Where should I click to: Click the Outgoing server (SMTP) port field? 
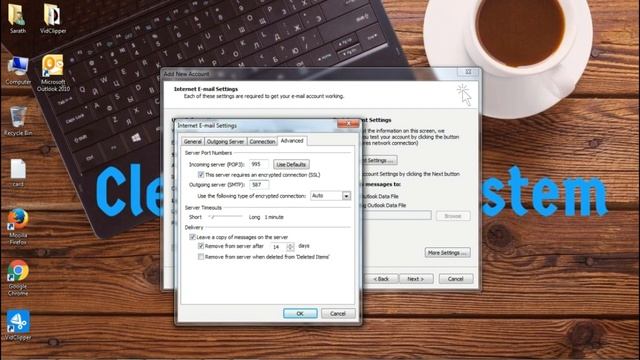[259, 185]
